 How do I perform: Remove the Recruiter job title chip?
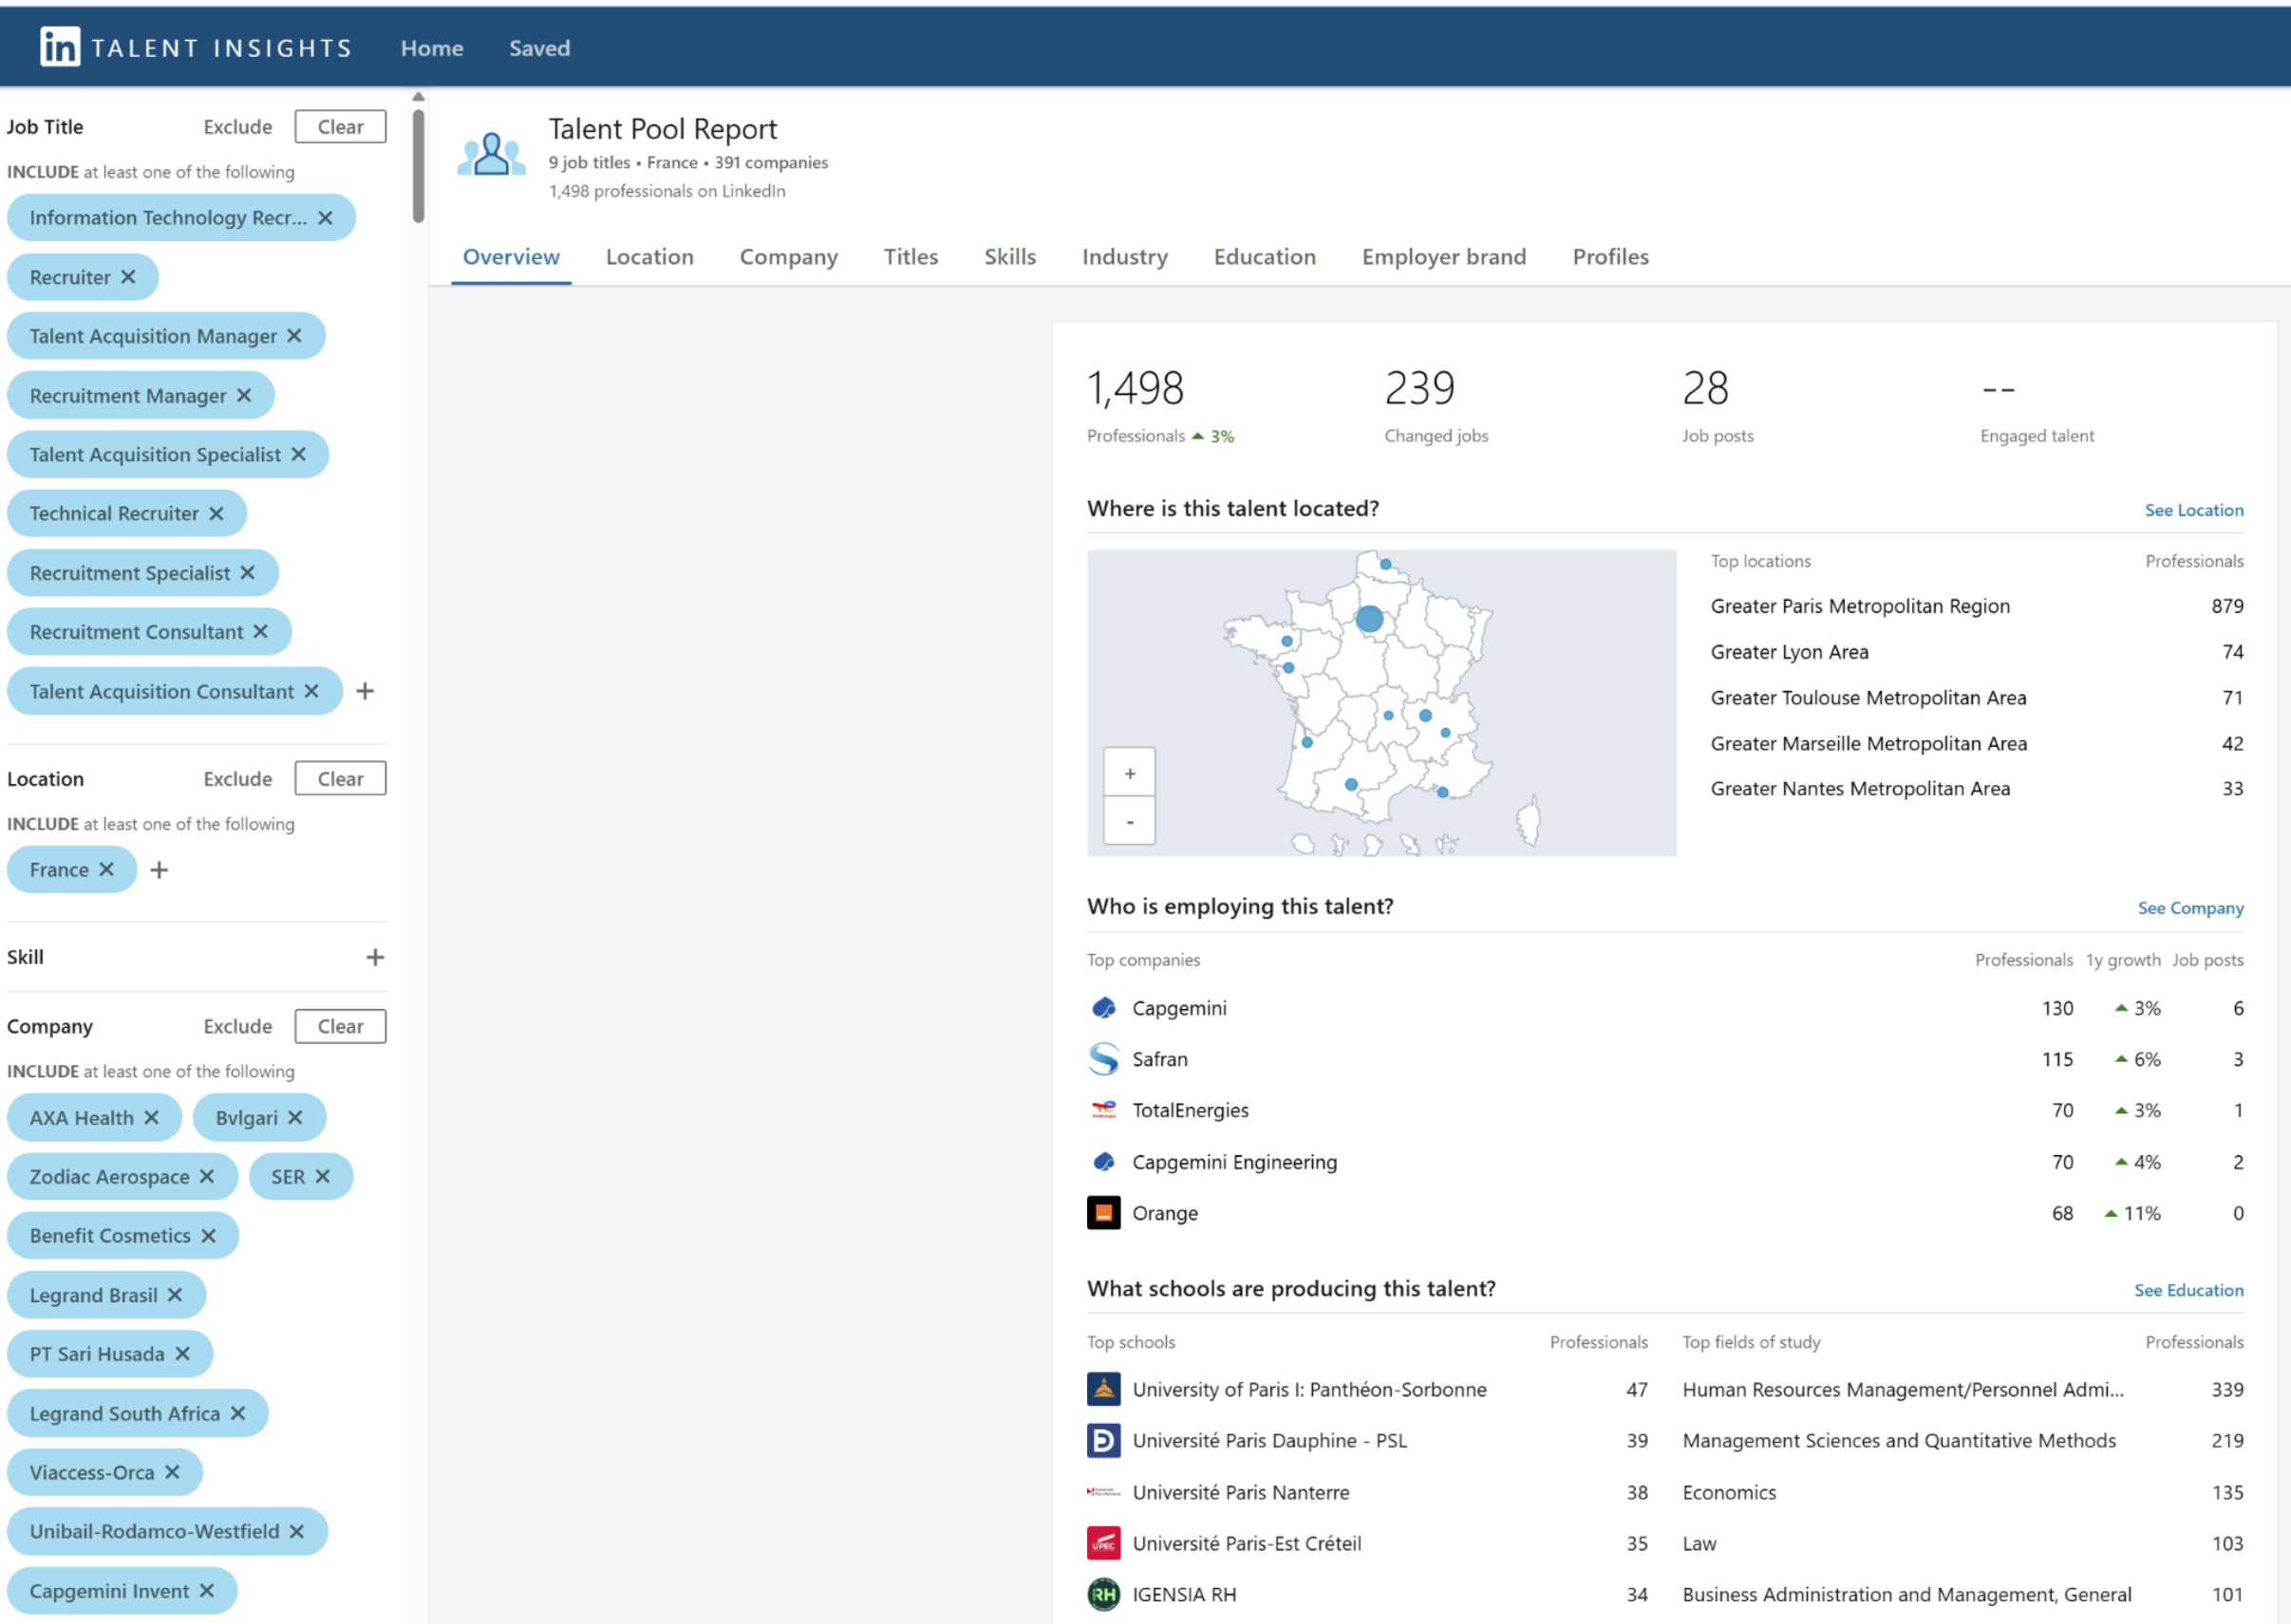click(x=128, y=277)
